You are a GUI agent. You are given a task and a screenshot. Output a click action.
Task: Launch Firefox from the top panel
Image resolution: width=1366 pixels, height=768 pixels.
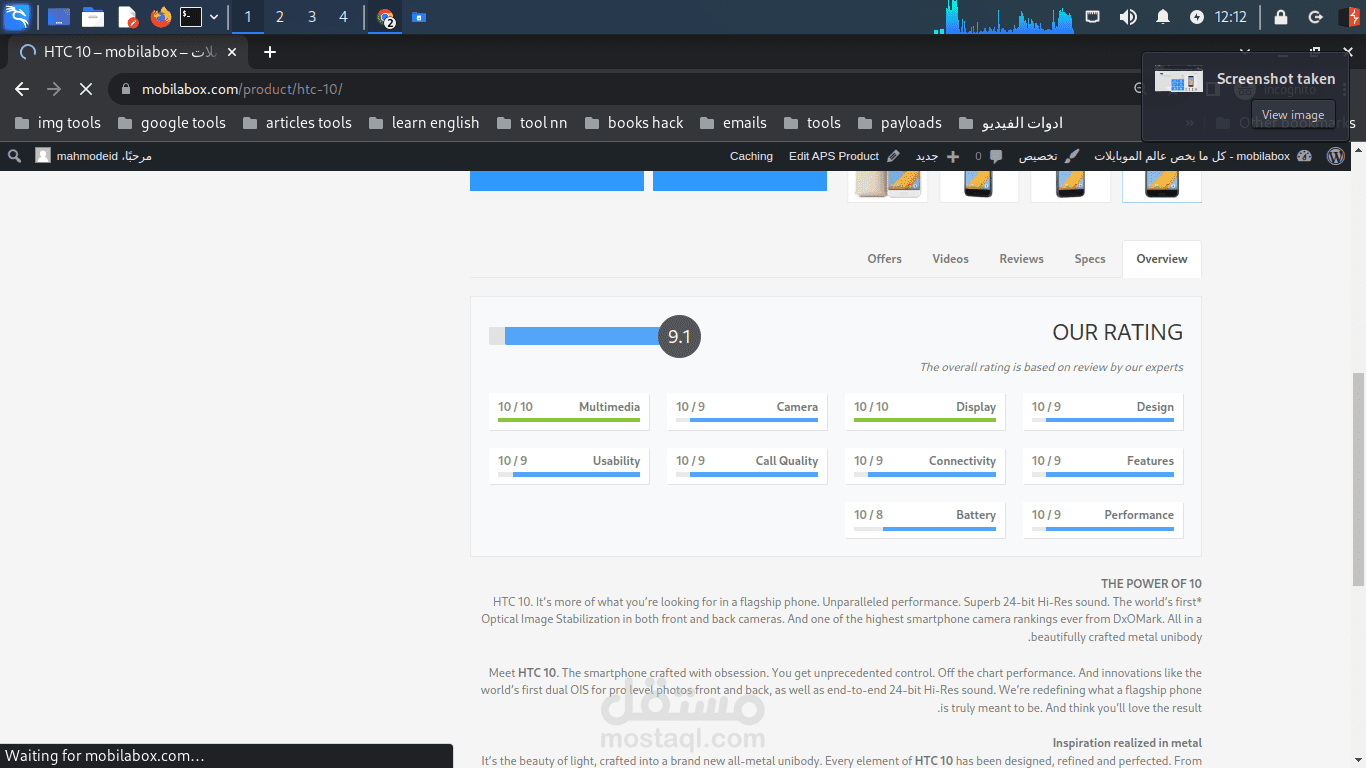[x=160, y=17]
